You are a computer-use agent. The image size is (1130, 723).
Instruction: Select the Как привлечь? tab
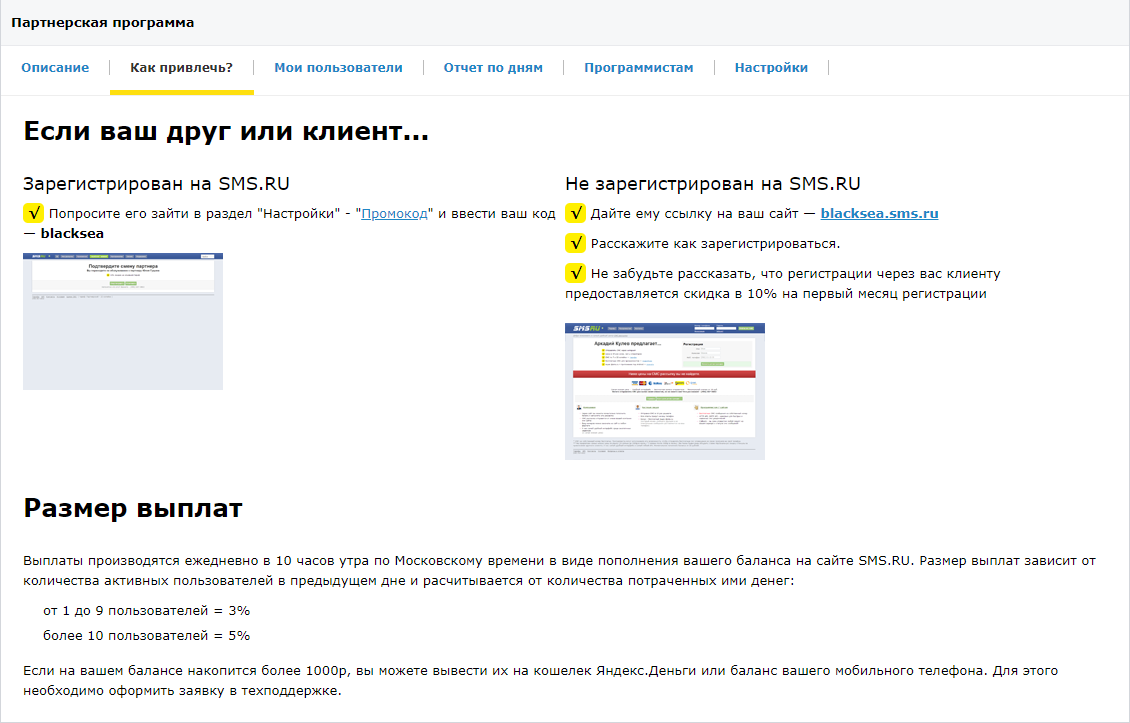182,68
